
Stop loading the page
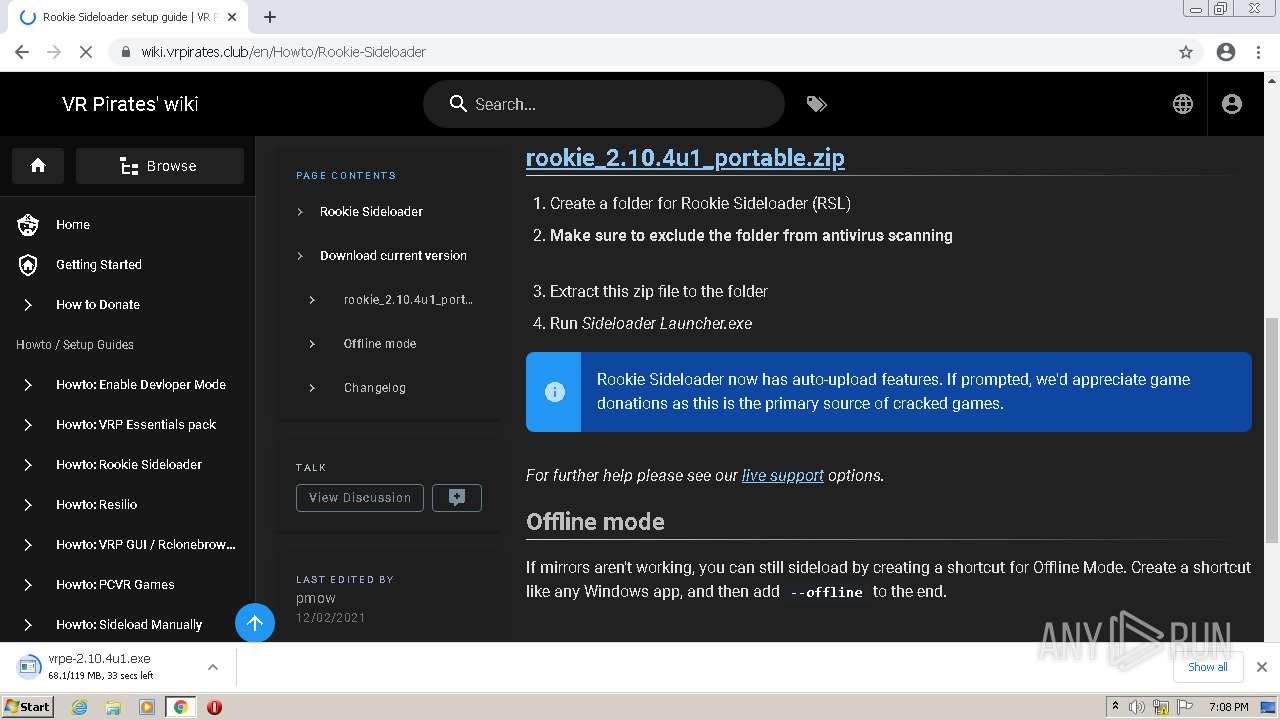coord(86,52)
